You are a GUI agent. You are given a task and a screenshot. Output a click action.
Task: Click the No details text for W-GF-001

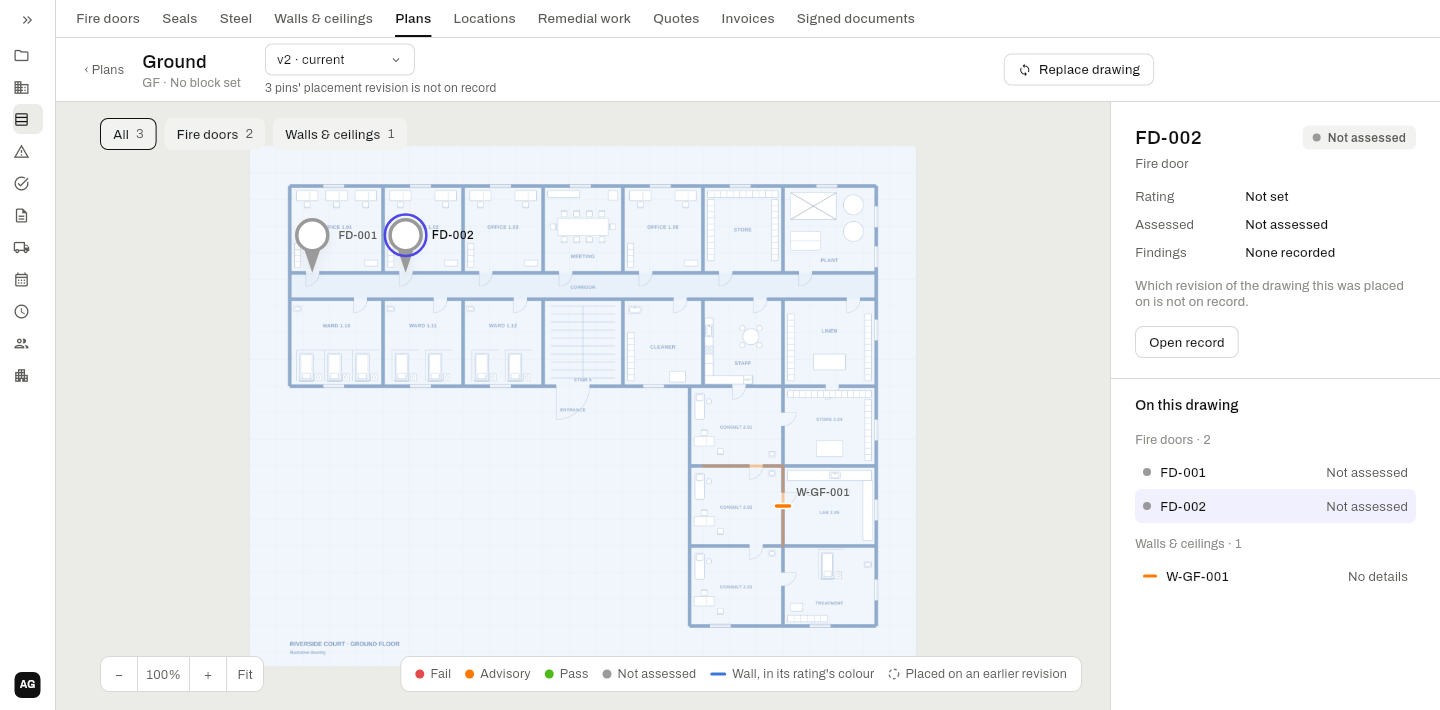[1378, 577]
